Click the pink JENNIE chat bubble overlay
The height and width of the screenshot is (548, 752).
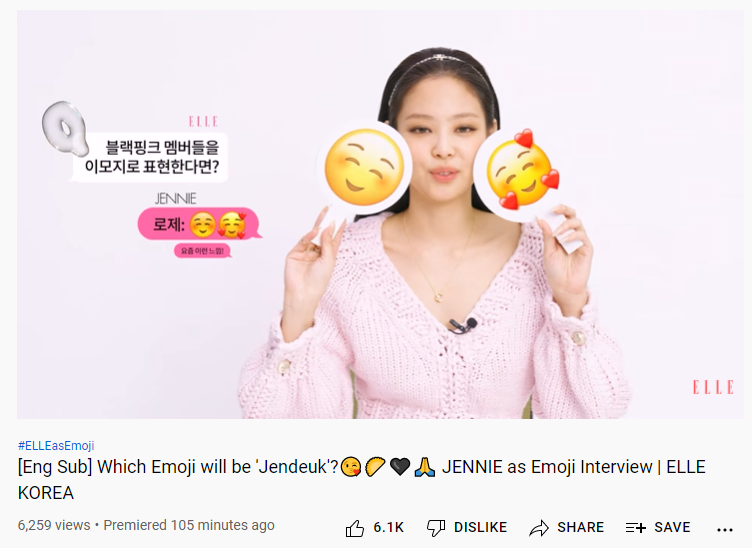point(200,224)
